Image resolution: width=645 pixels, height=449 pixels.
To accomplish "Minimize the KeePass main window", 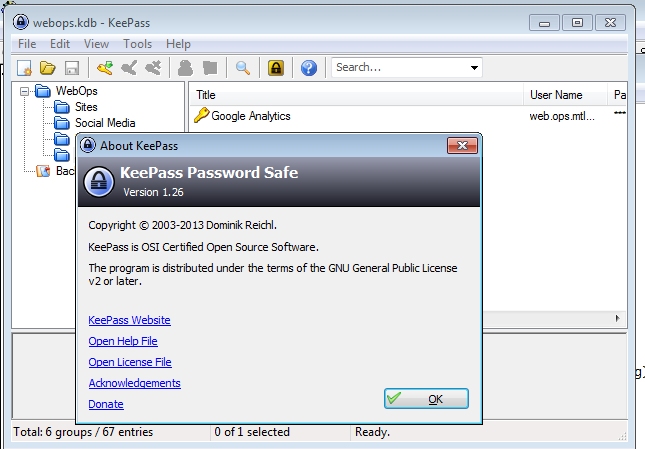I will [544, 23].
